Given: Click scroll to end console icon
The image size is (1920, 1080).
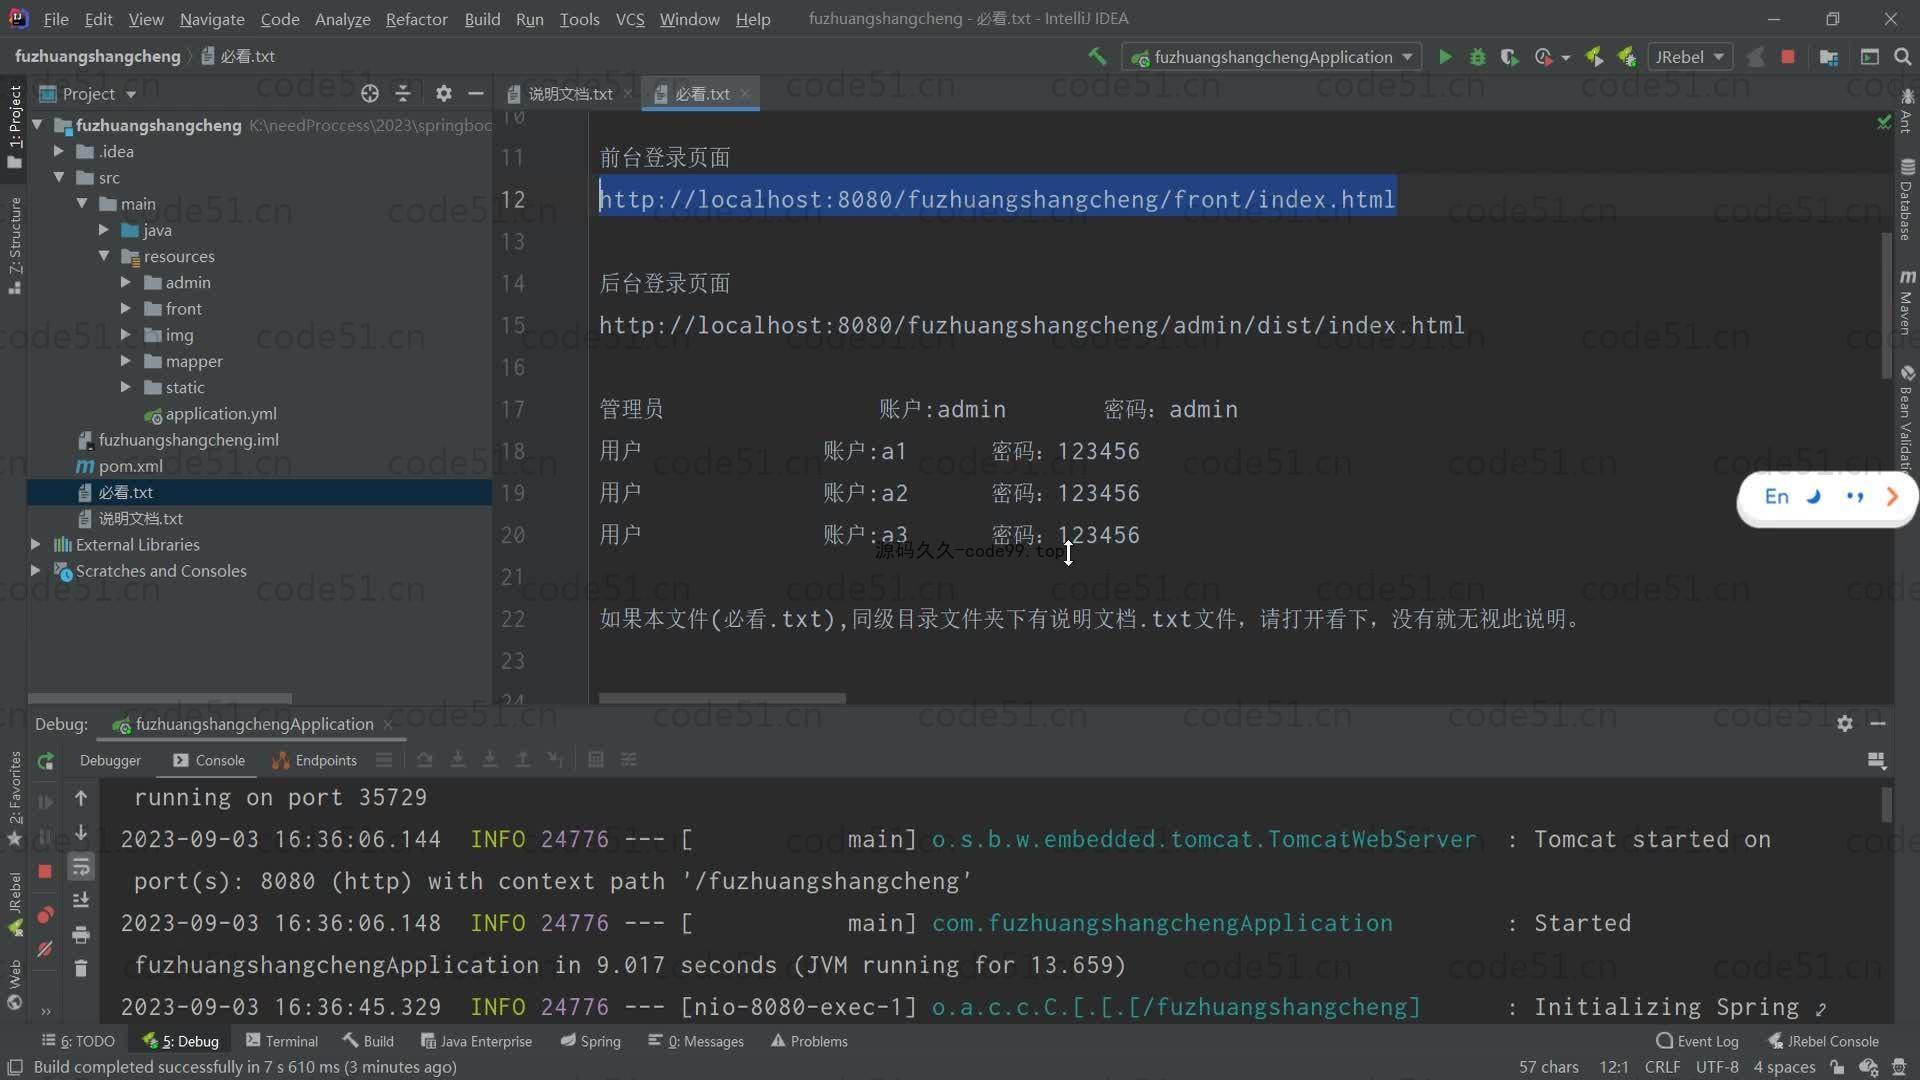Looking at the screenshot, I should coord(81,900).
